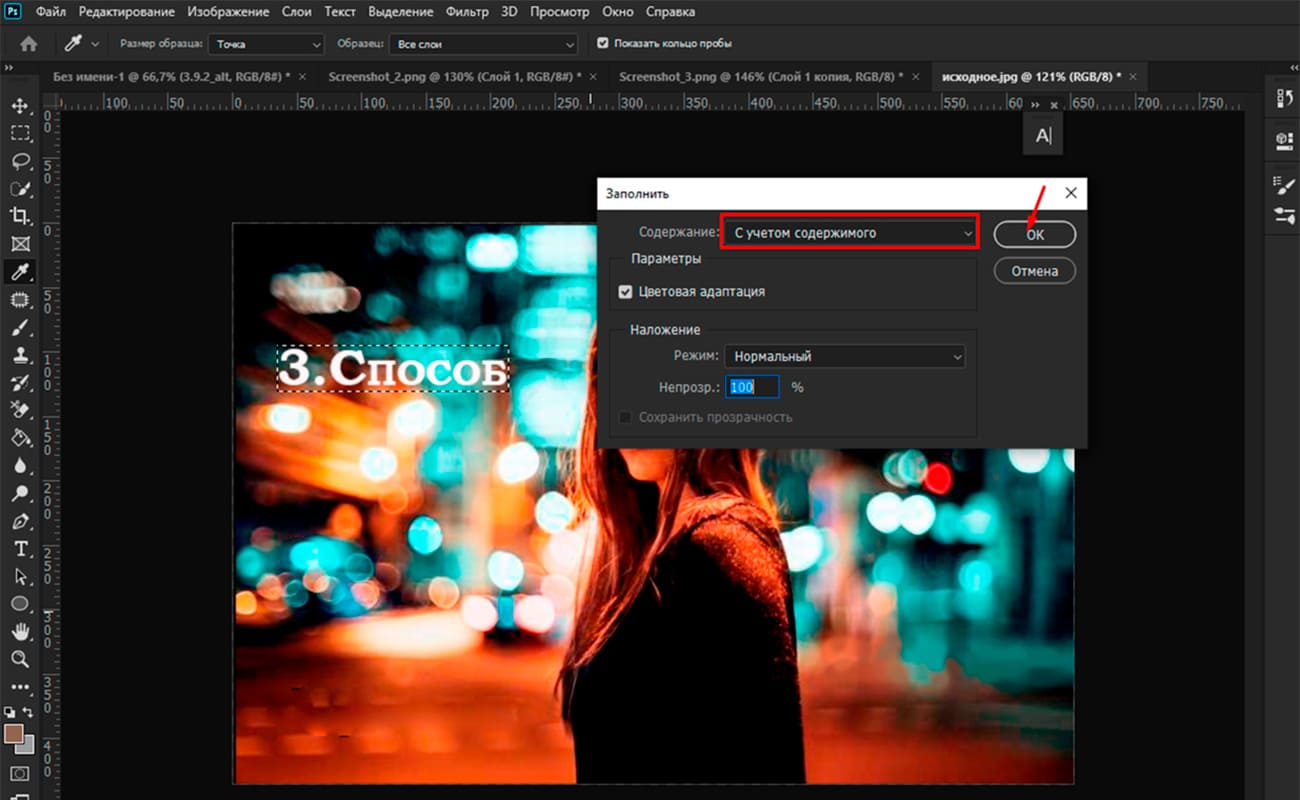The image size is (1300, 800).
Task: Click Отмена to cancel the fill
Action: (1034, 270)
